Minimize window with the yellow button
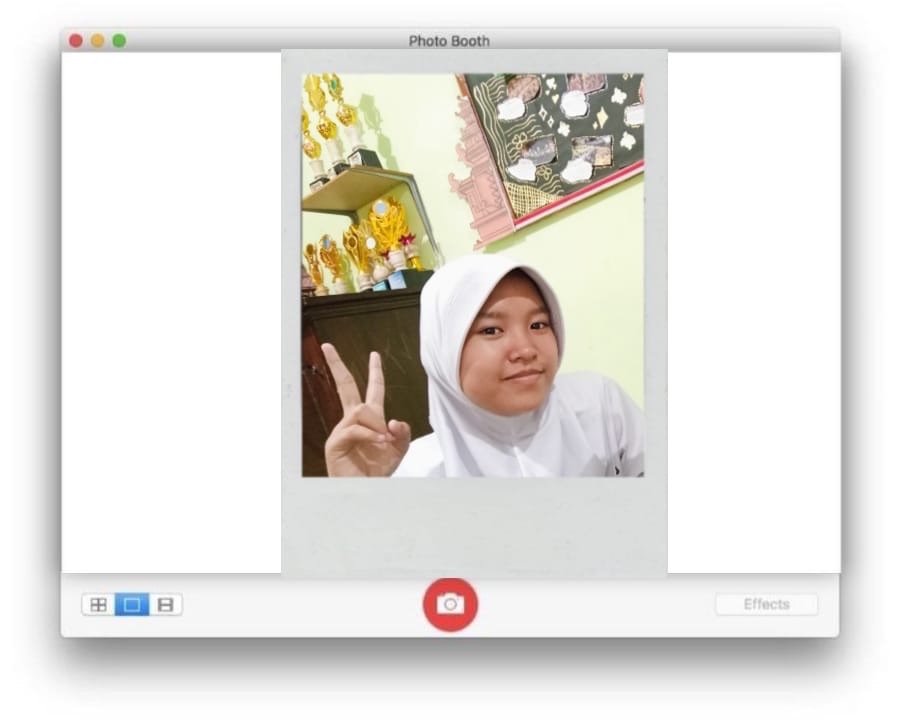The height and width of the screenshot is (720, 900). click(x=98, y=41)
